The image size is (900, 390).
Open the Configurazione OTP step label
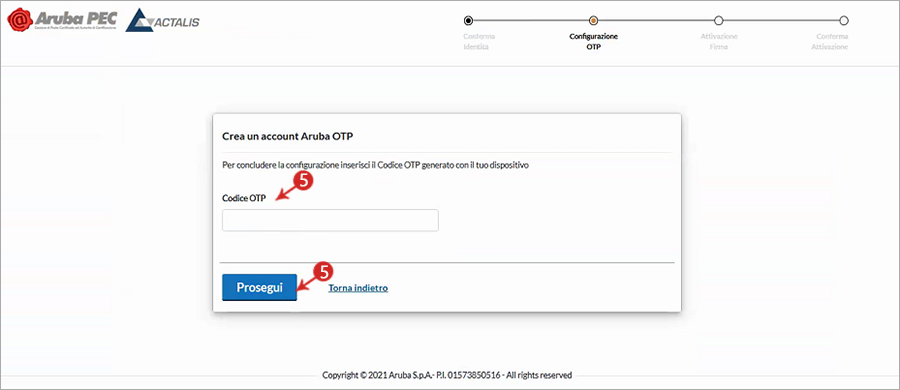point(593,41)
